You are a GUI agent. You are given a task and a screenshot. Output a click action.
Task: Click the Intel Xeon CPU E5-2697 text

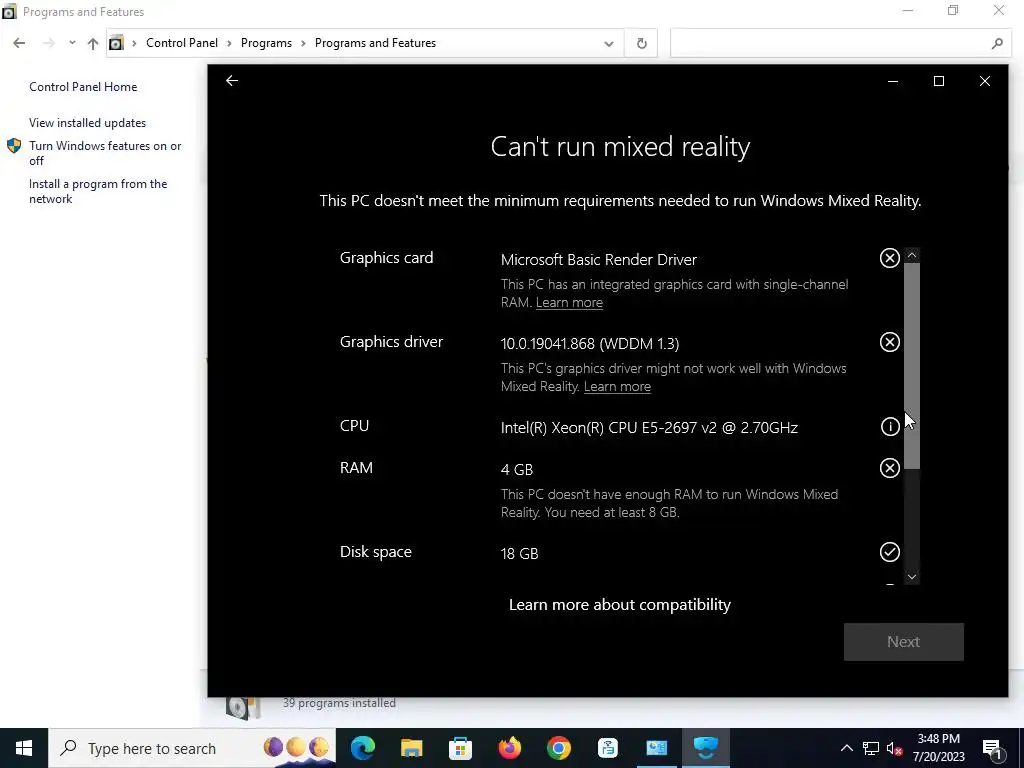[x=649, y=428]
